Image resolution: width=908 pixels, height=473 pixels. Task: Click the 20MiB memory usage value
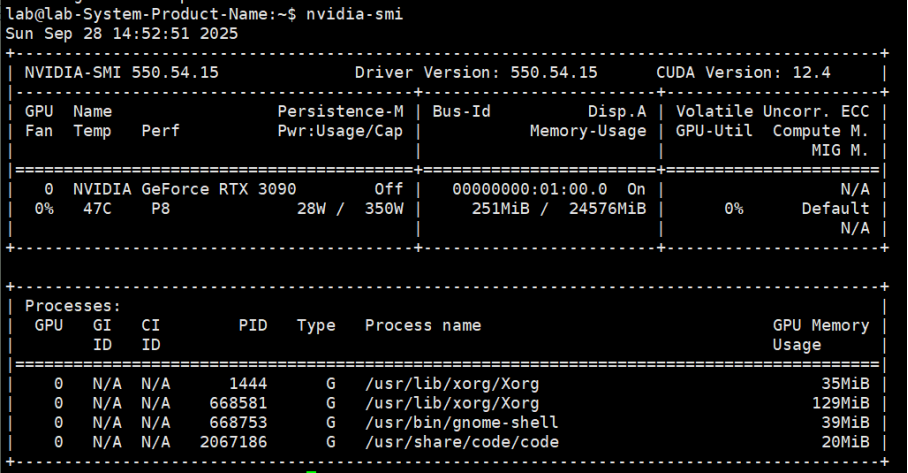[845, 442]
